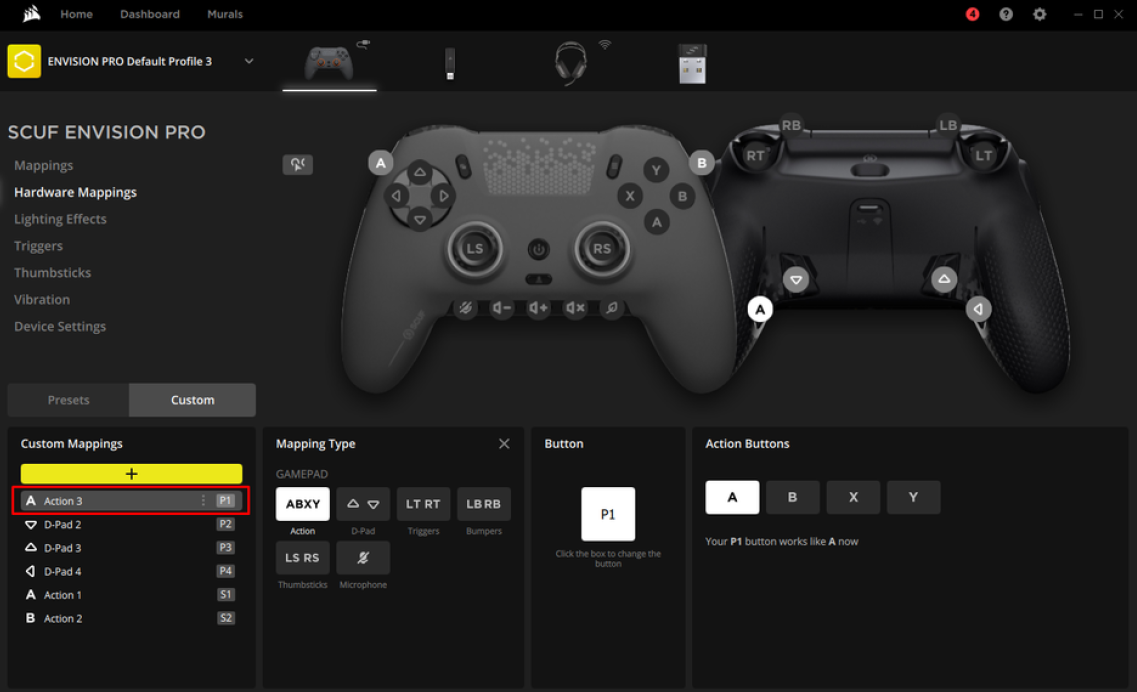Click the D-pad up arrow on controller
Screen dimensions: 1137x692
(x=420, y=173)
